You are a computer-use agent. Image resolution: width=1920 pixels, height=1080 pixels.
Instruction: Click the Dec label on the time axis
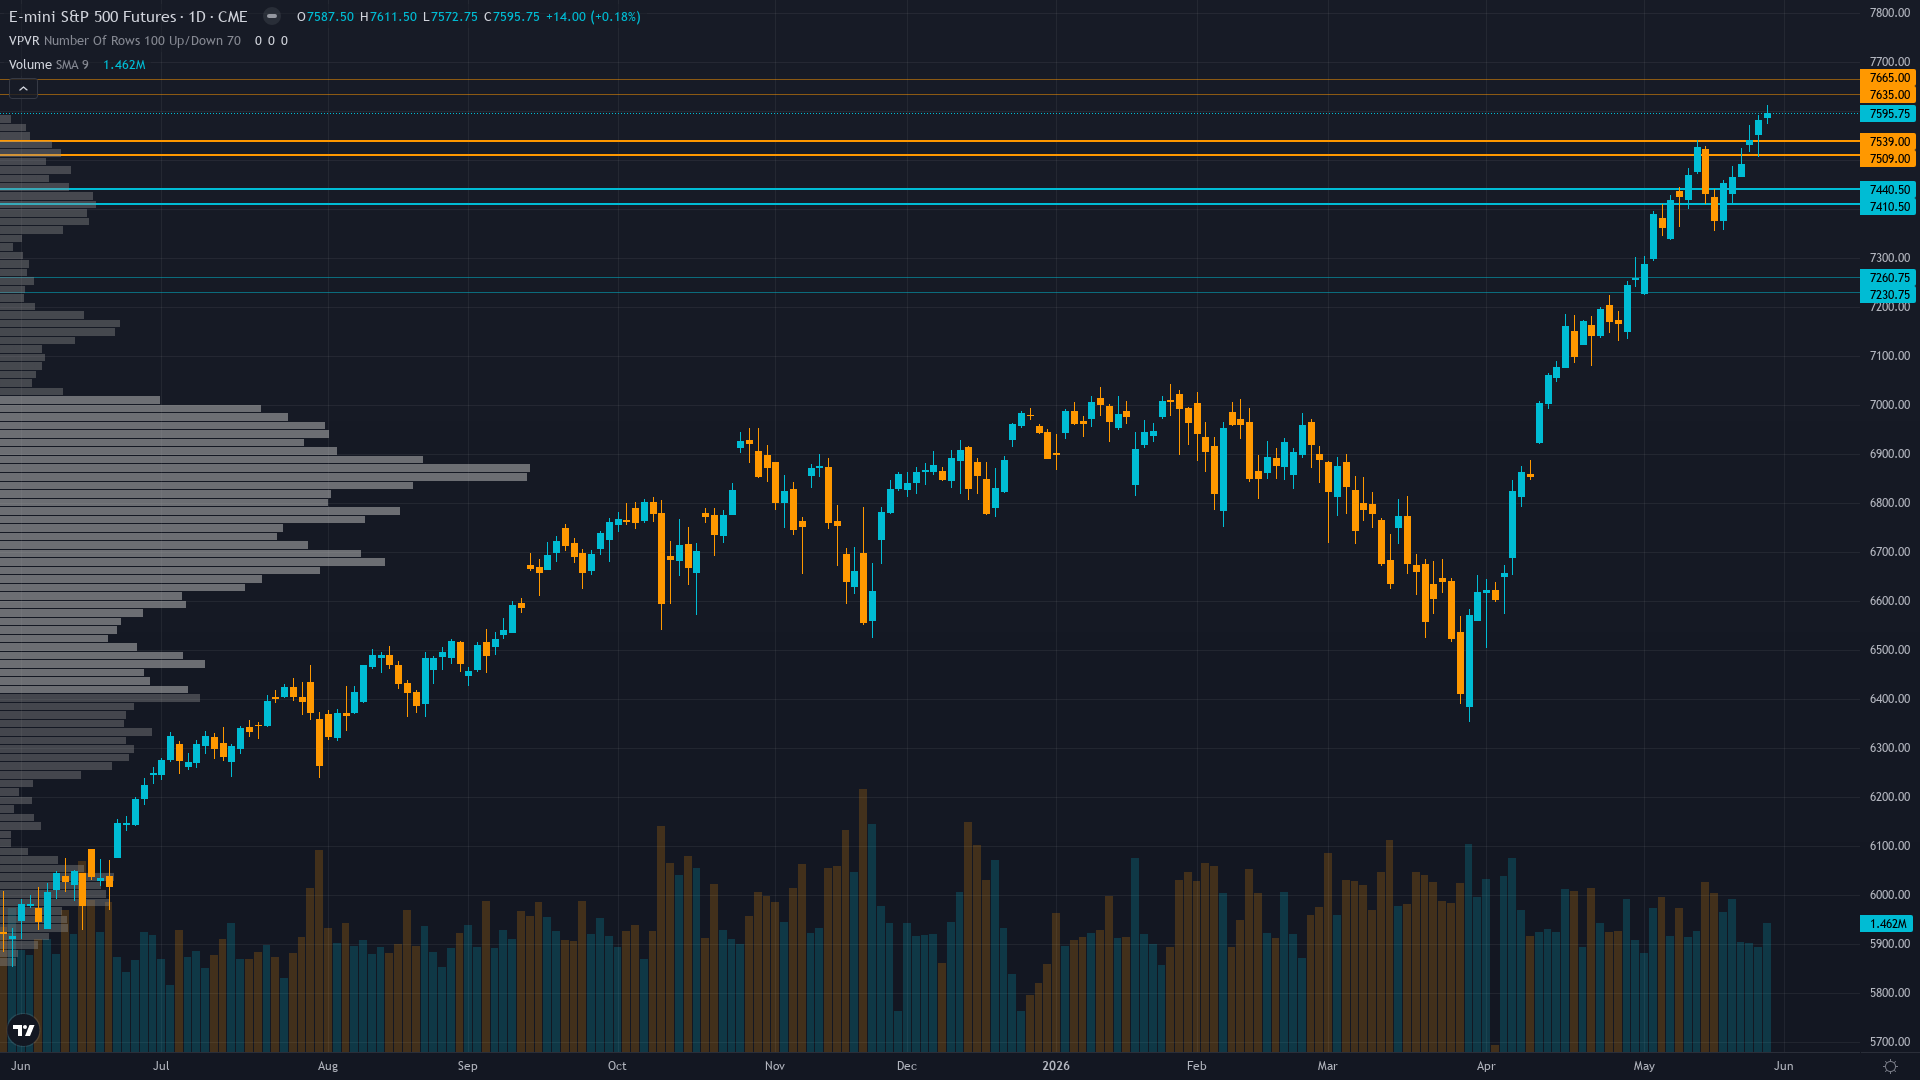click(907, 1066)
